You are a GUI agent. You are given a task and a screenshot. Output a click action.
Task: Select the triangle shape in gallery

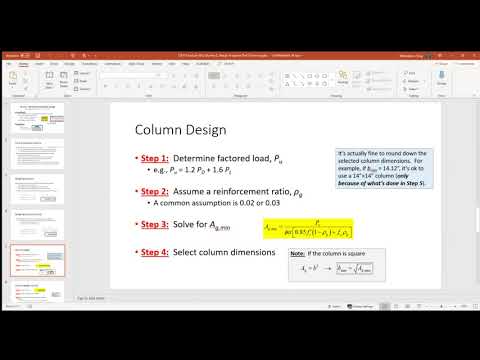(x=287, y=84)
